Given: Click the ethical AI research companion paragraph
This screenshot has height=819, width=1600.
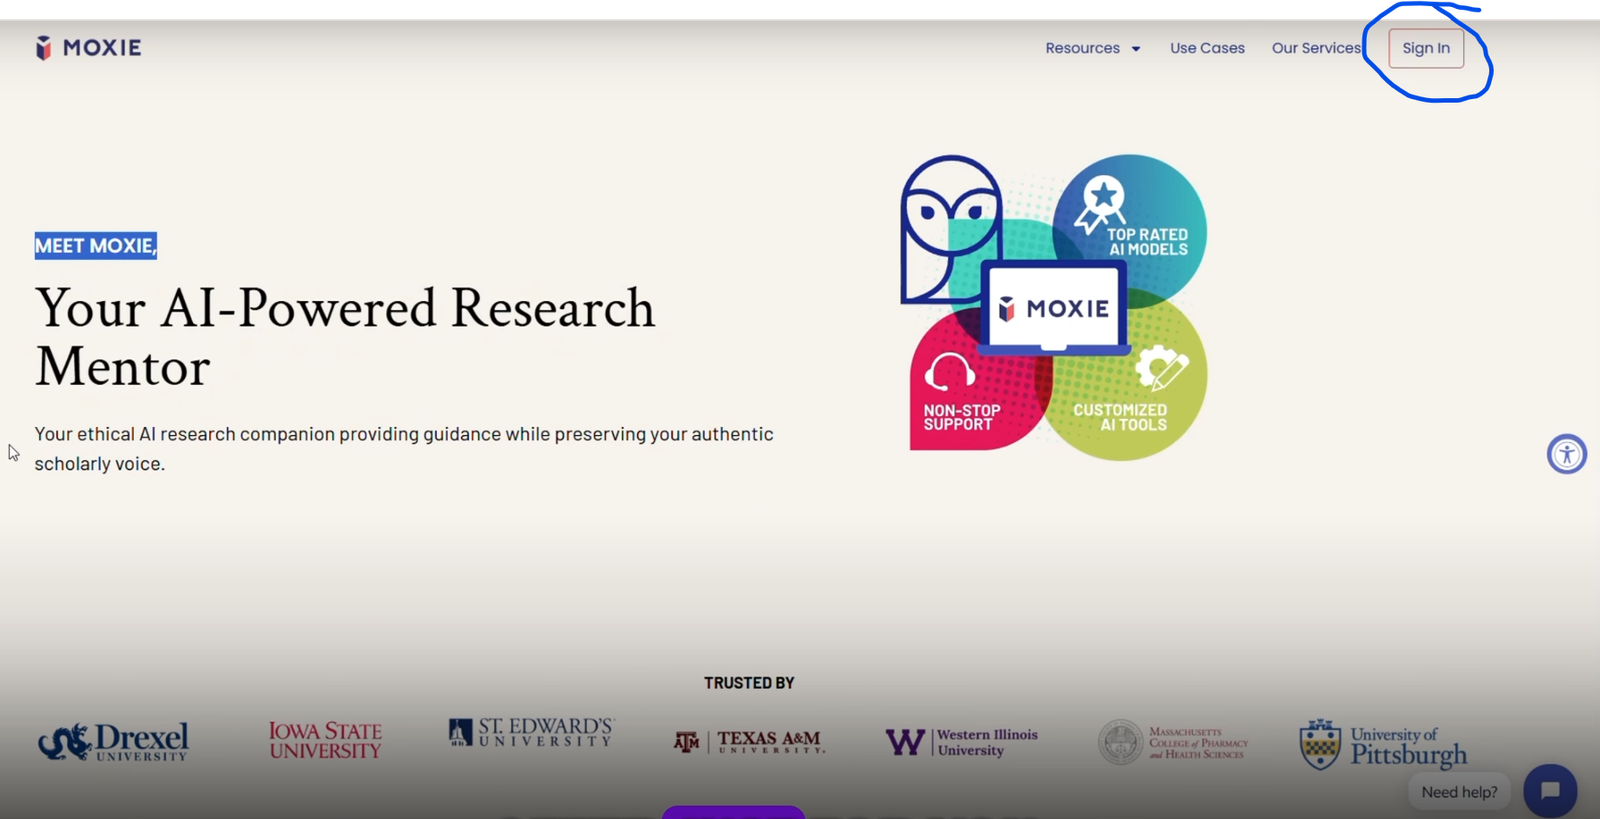Looking at the screenshot, I should pos(404,448).
